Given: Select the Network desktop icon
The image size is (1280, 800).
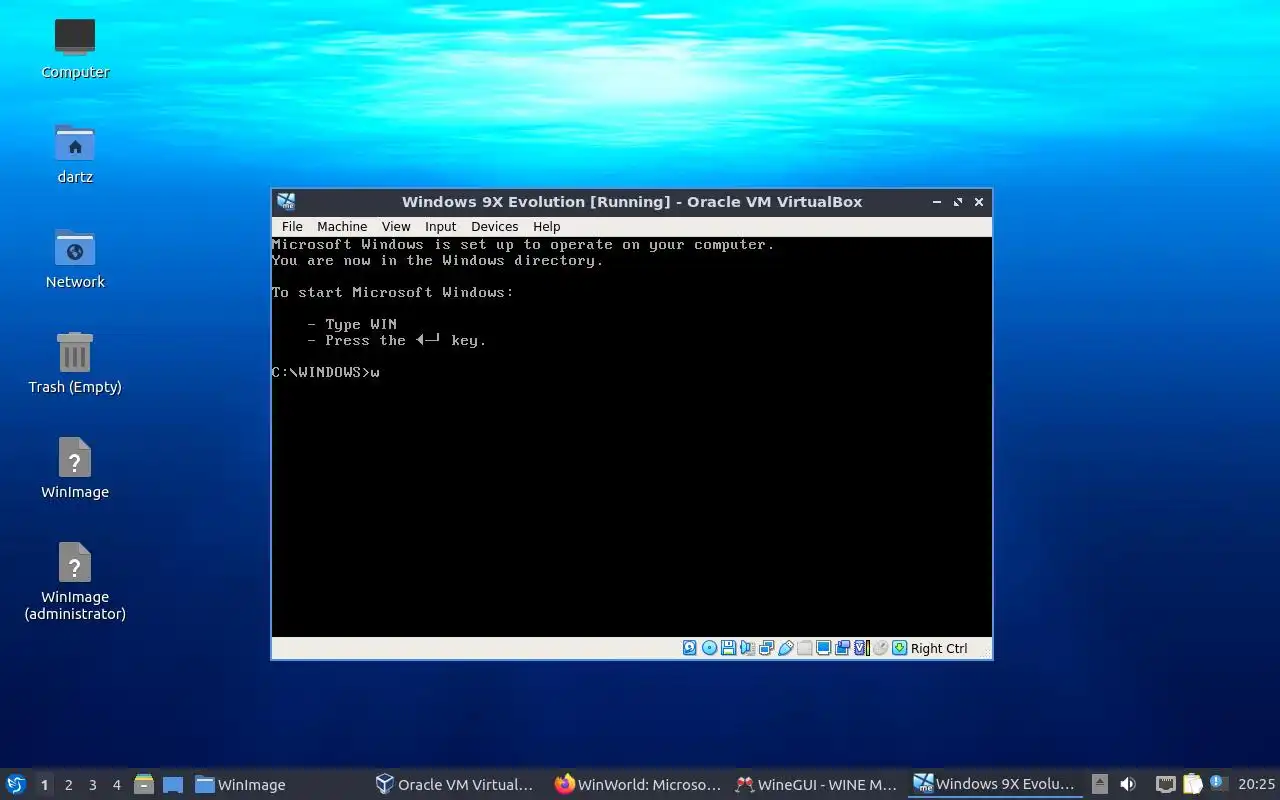Looking at the screenshot, I should (x=75, y=258).
